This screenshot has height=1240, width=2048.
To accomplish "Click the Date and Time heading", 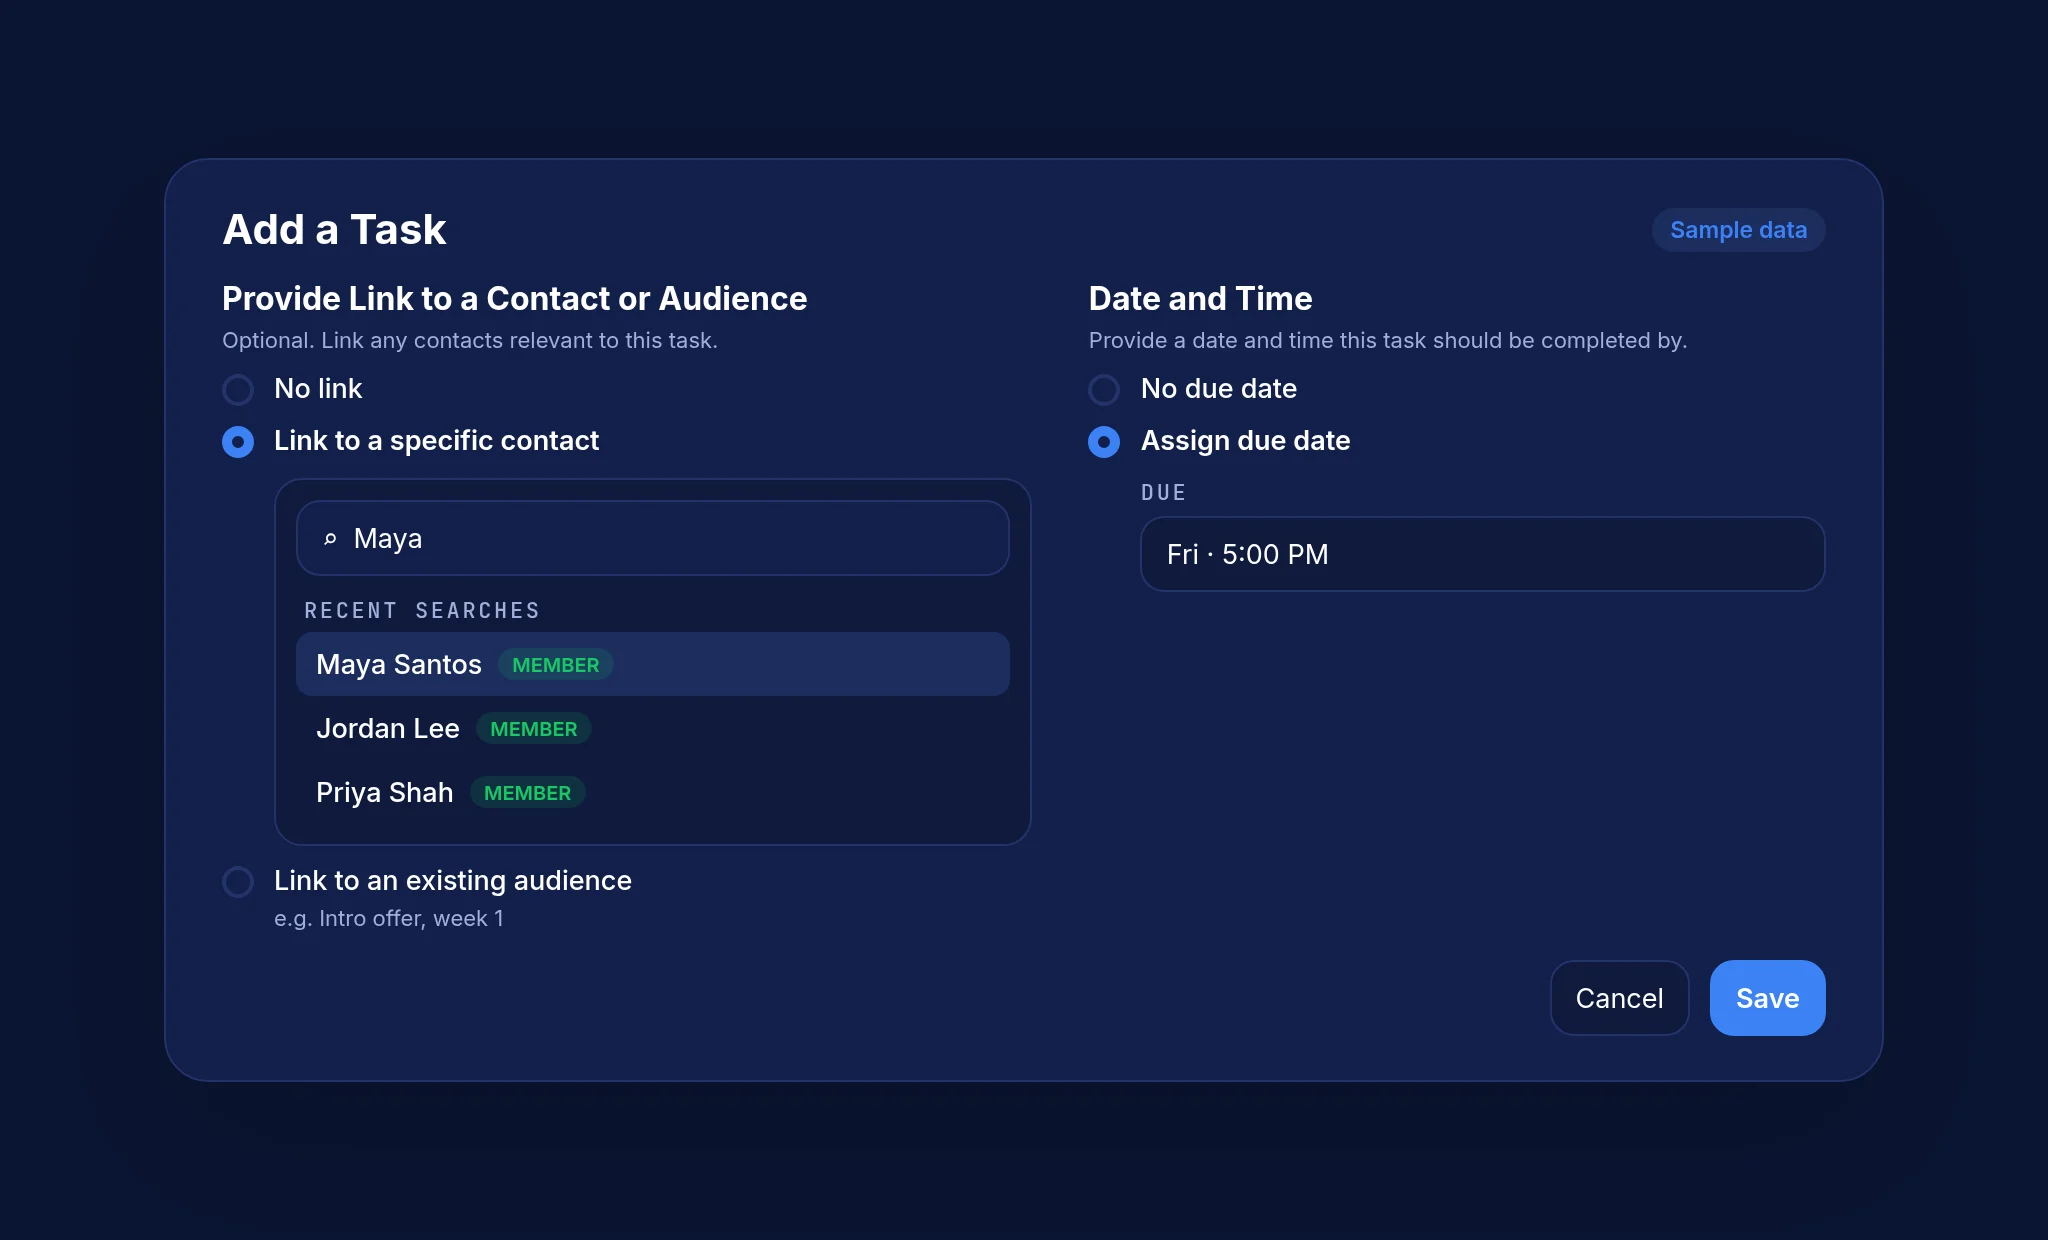I will [1200, 298].
